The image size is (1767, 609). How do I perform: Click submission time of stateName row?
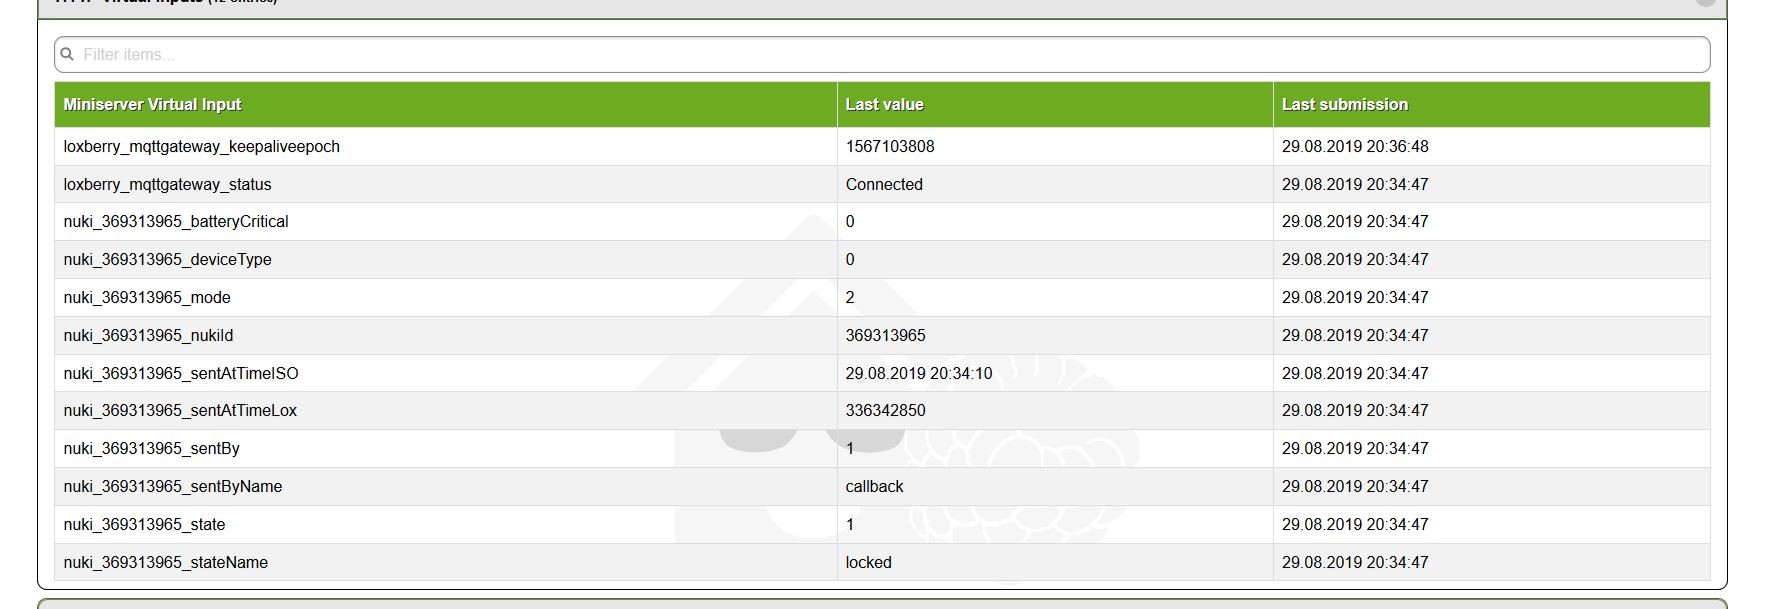1355,562
